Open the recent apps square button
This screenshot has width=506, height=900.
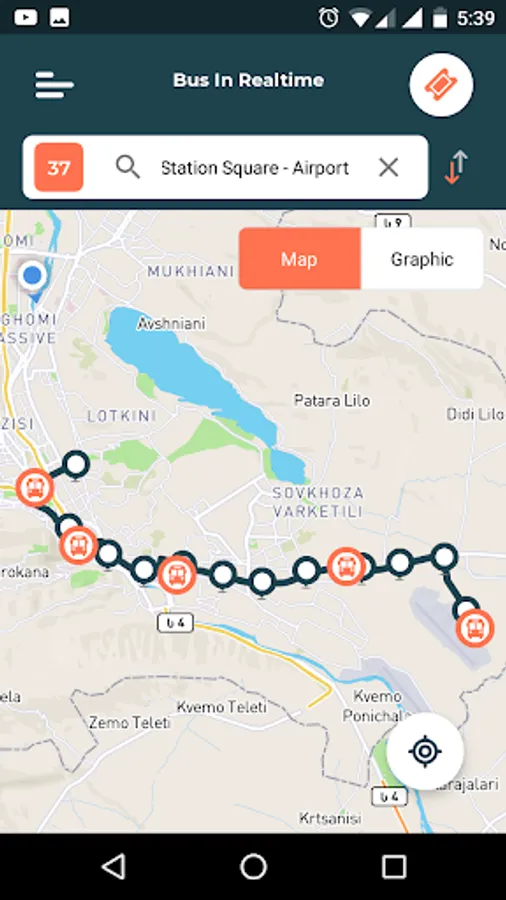[394, 866]
